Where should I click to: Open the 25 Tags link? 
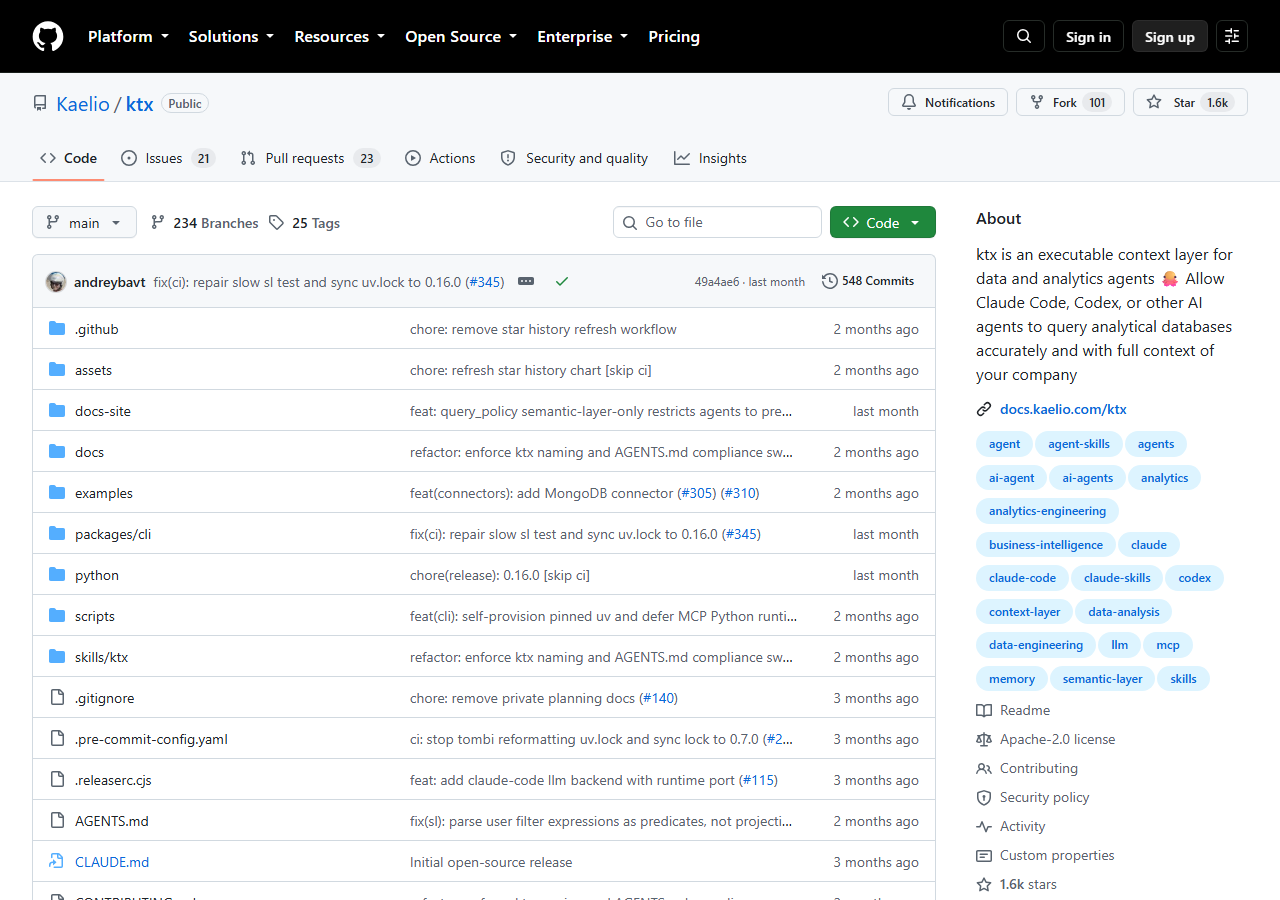305,223
